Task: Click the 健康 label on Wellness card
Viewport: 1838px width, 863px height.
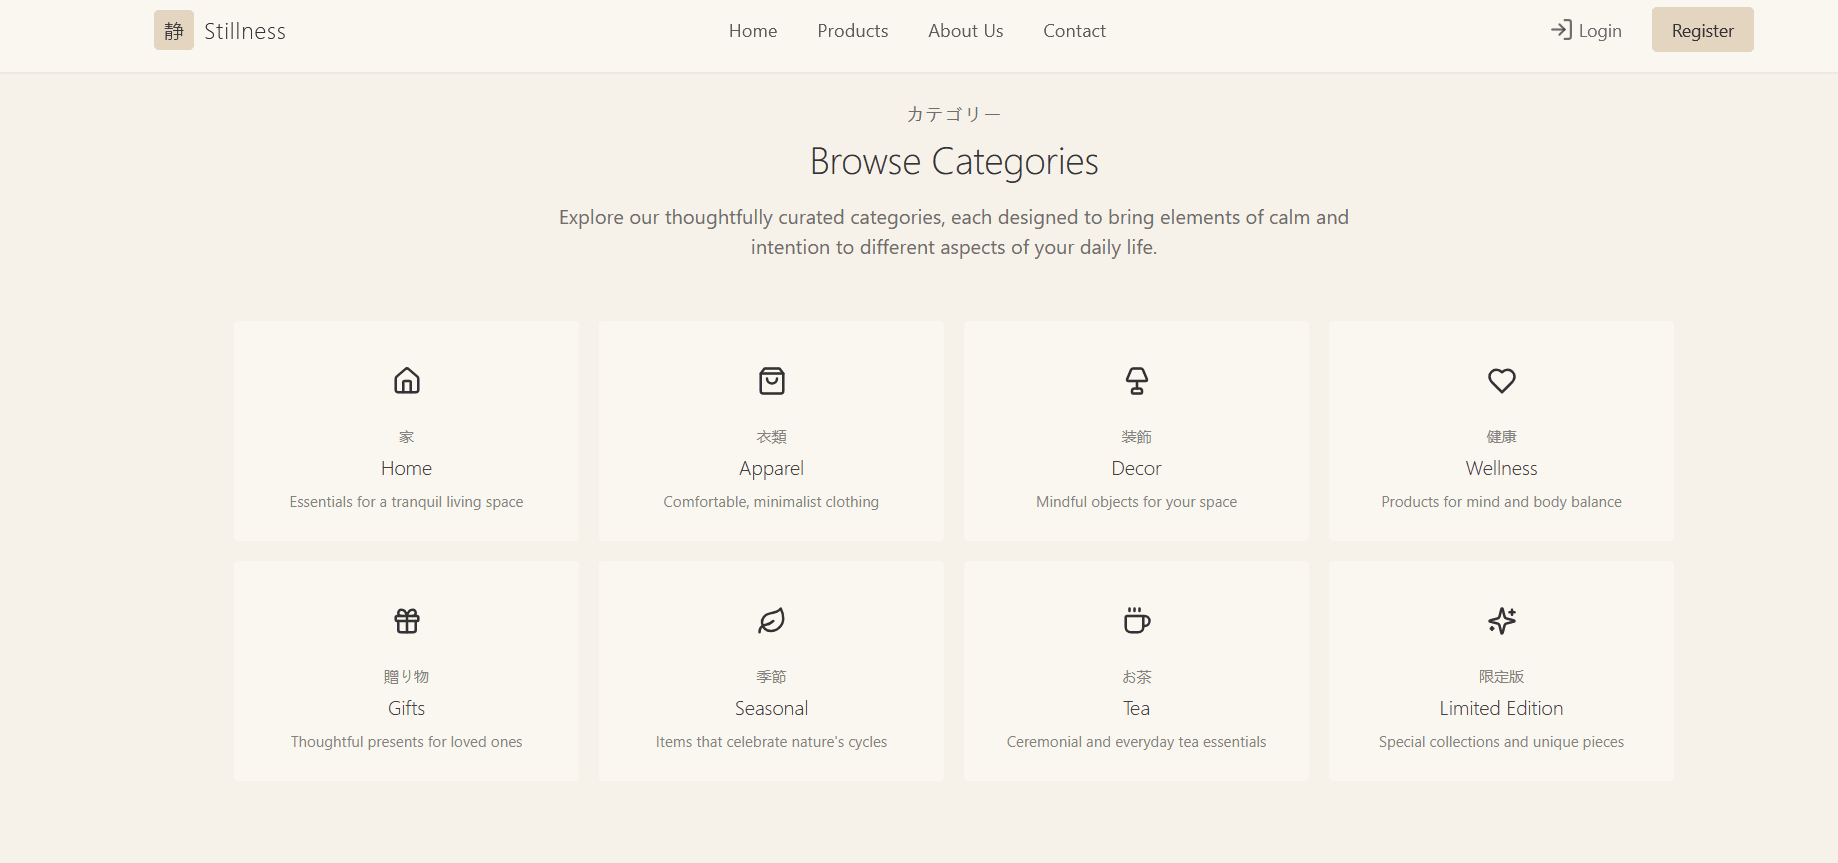Action: pyautogui.click(x=1502, y=437)
